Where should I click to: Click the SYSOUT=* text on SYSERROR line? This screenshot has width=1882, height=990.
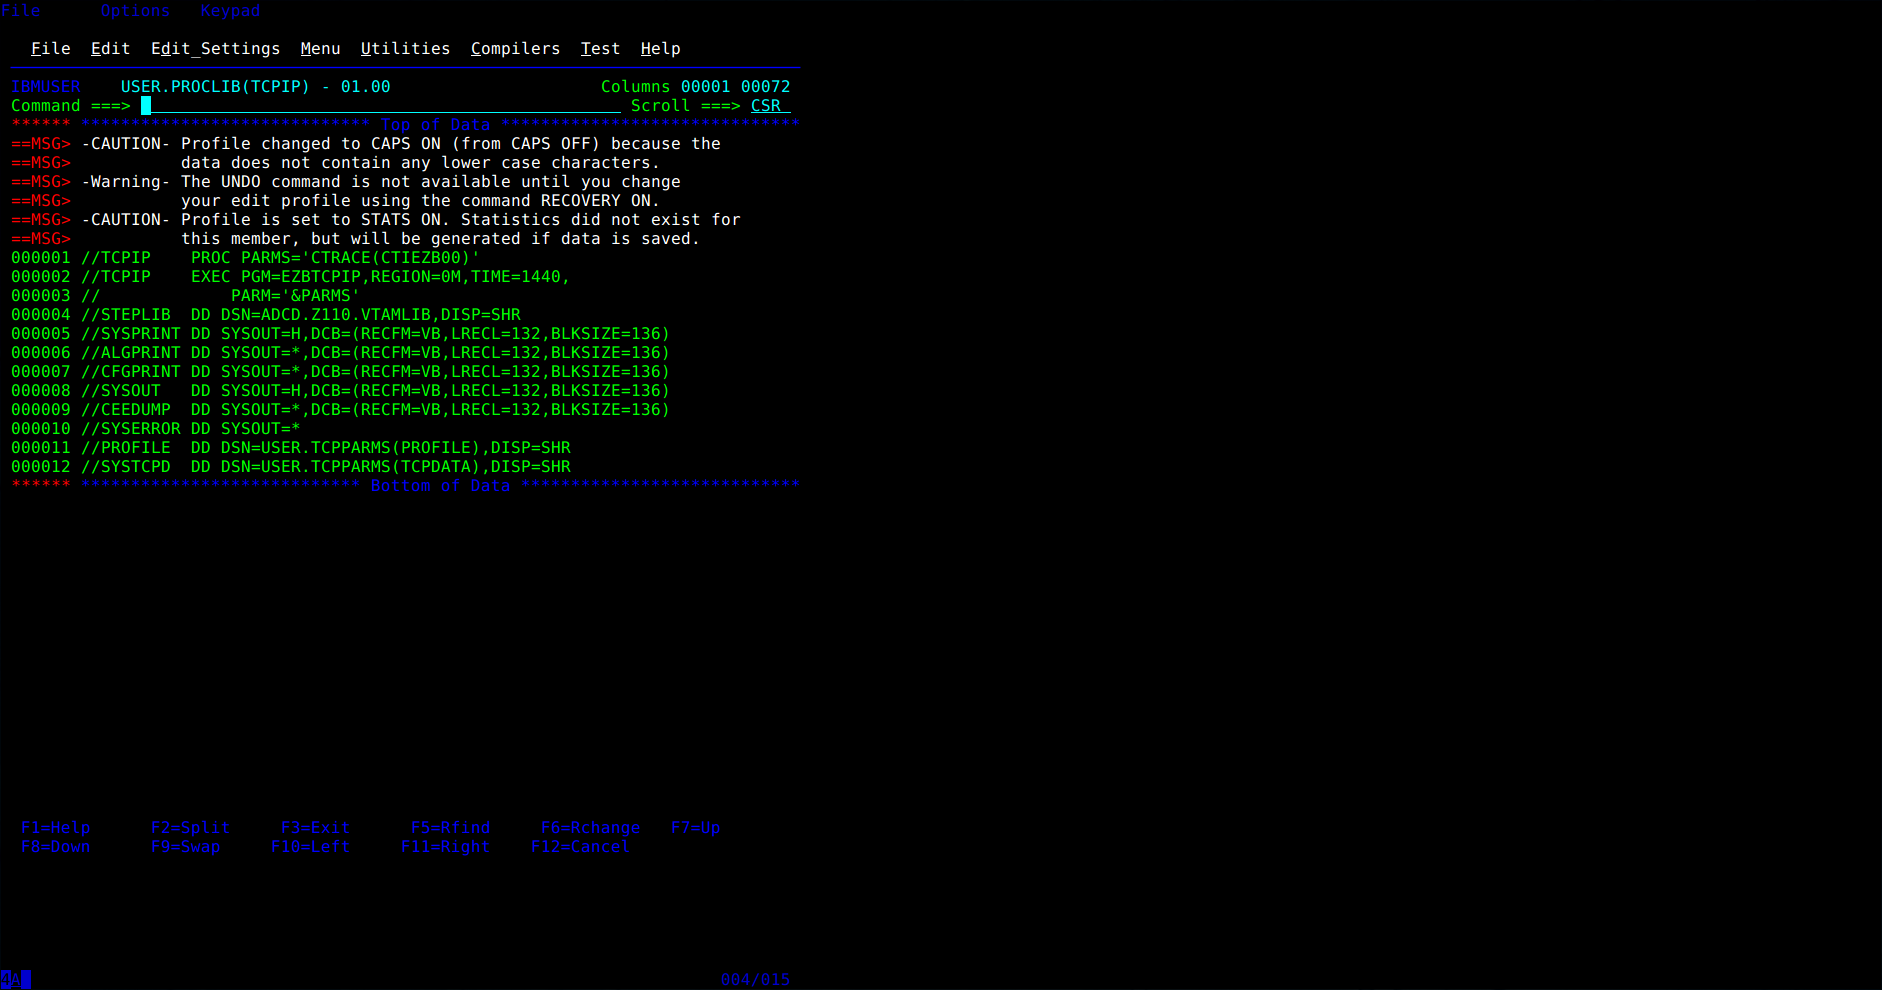260,428
